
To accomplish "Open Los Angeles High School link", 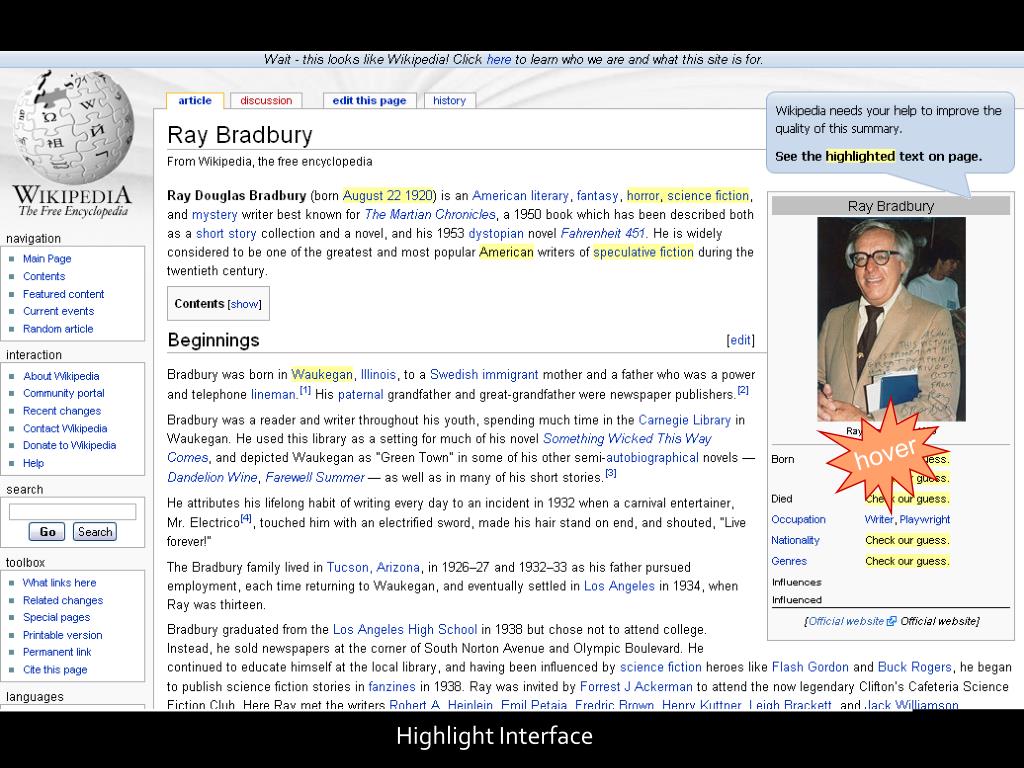I will coord(405,630).
